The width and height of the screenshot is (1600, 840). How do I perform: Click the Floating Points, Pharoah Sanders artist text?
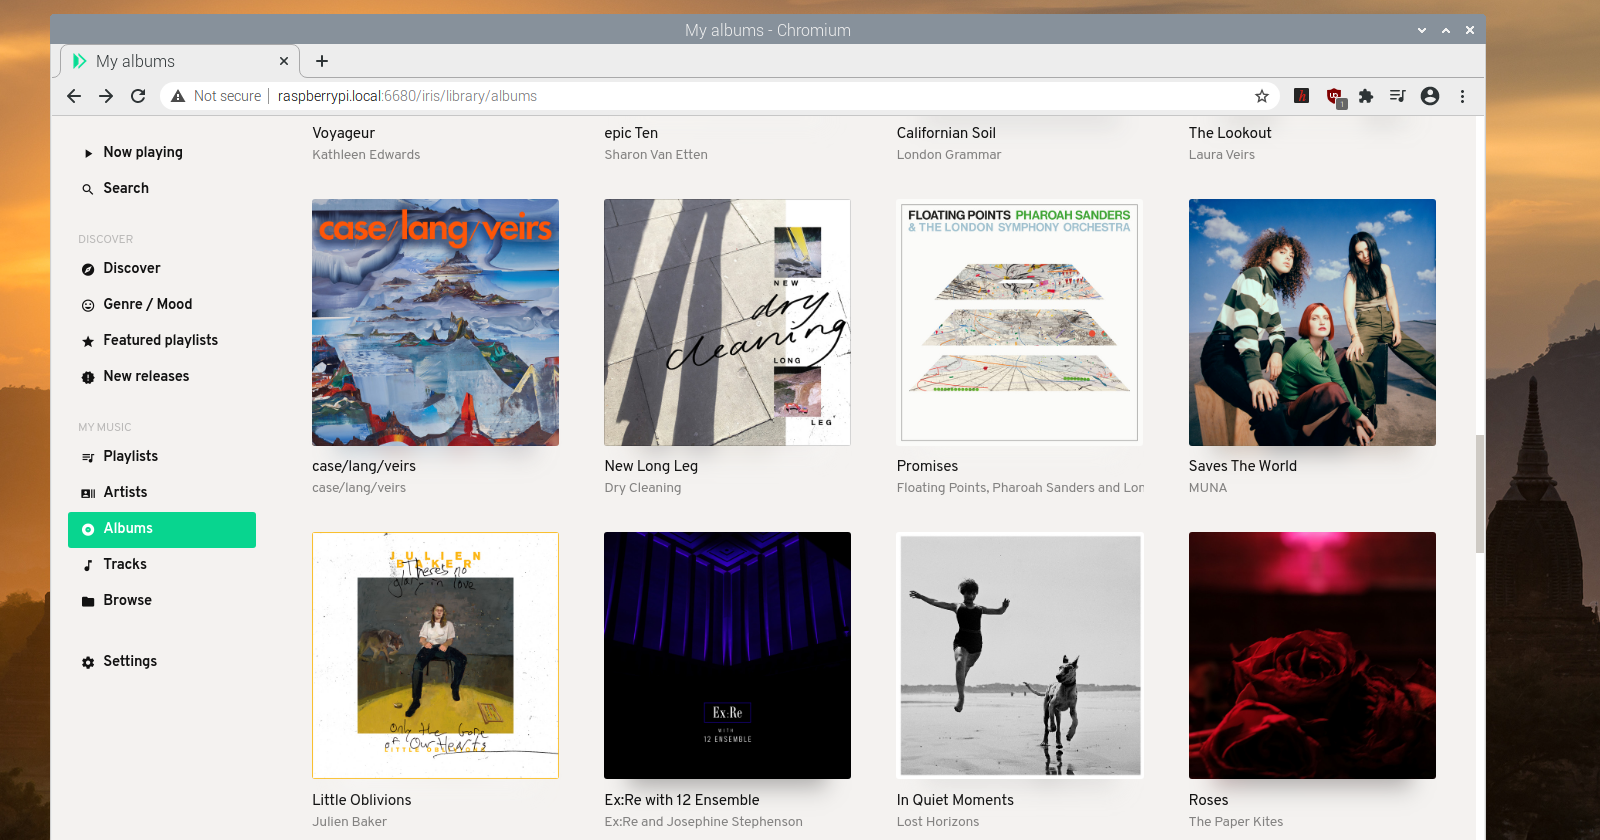tap(1020, 488)
